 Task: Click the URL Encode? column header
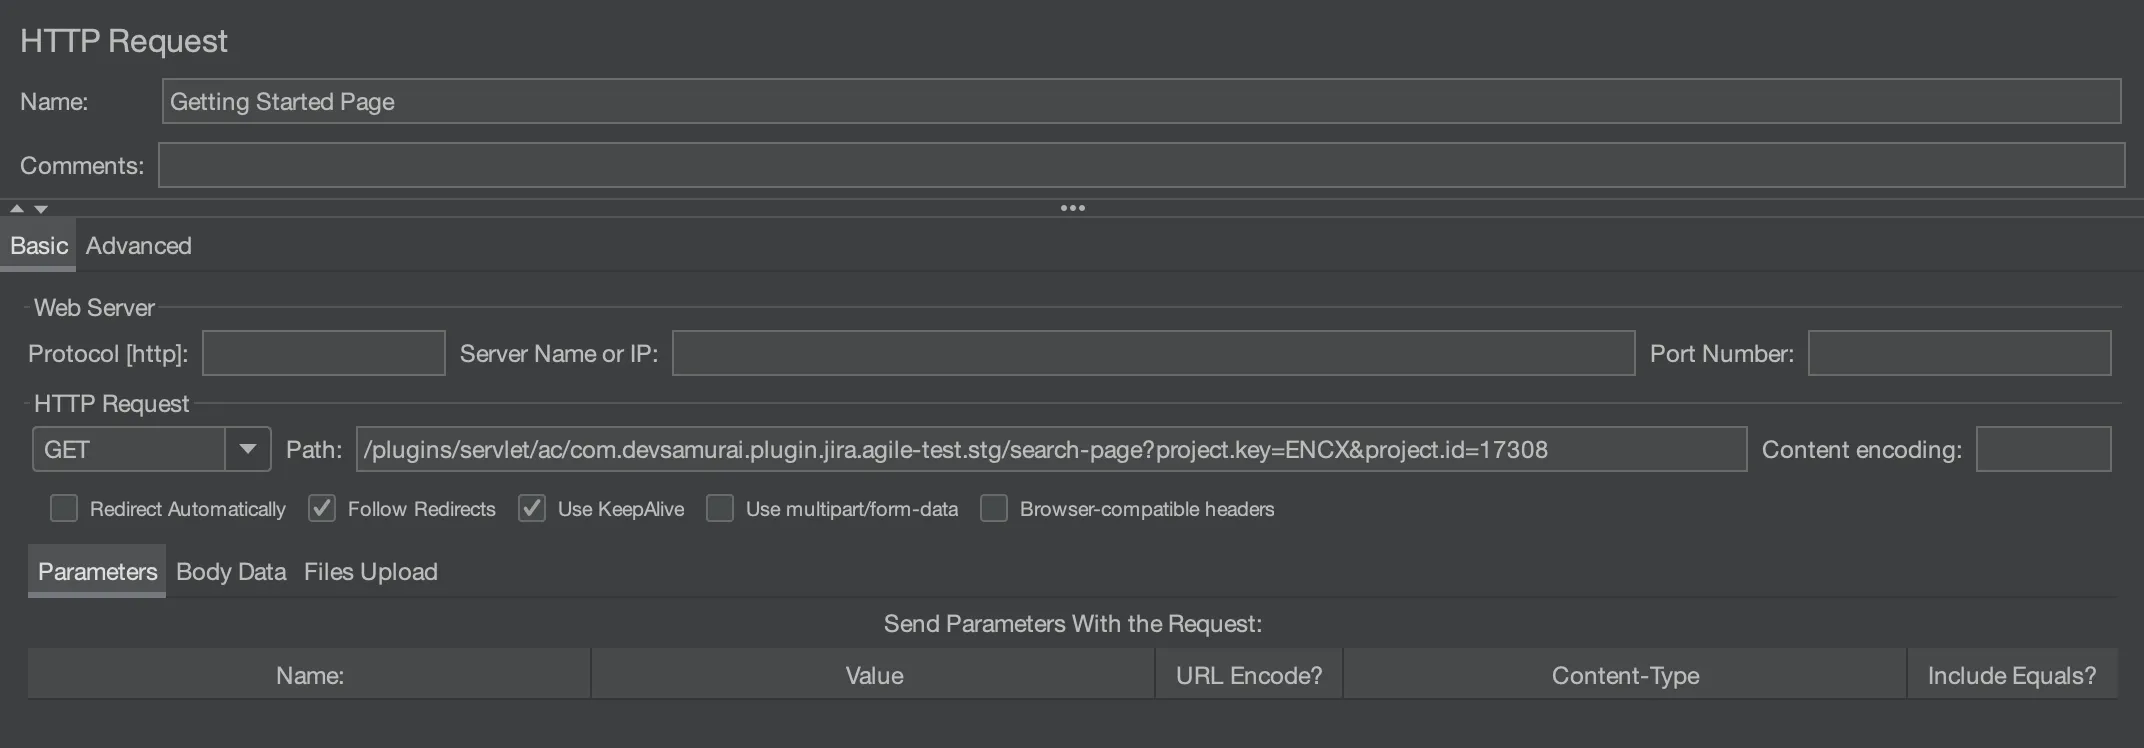[x=1248, y=676]
